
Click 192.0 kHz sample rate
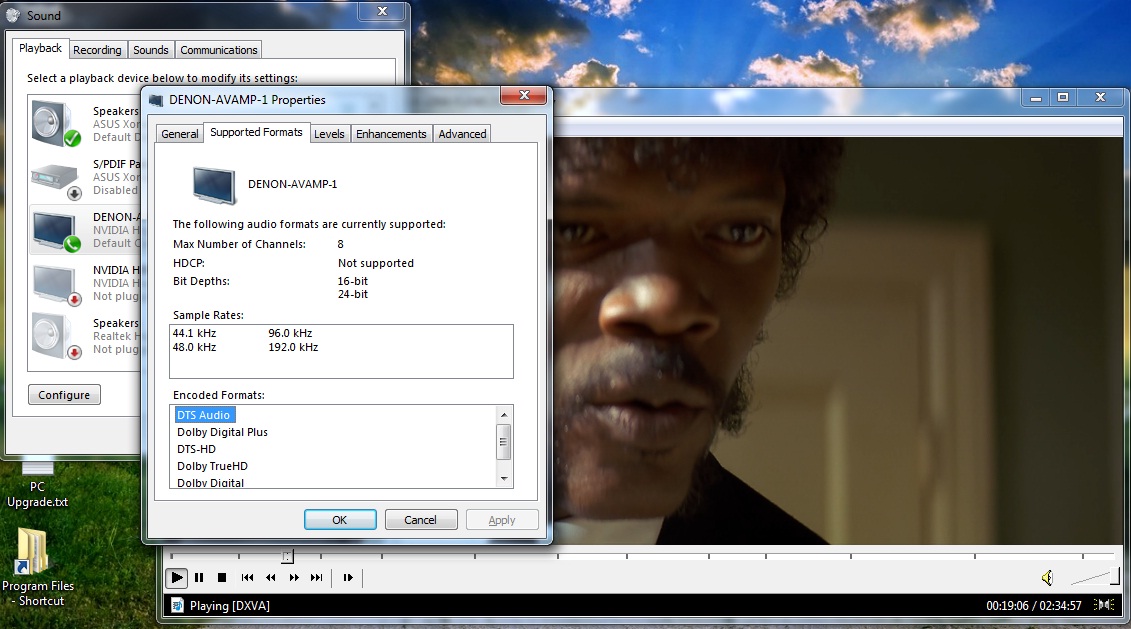click(x=293, y=347)
